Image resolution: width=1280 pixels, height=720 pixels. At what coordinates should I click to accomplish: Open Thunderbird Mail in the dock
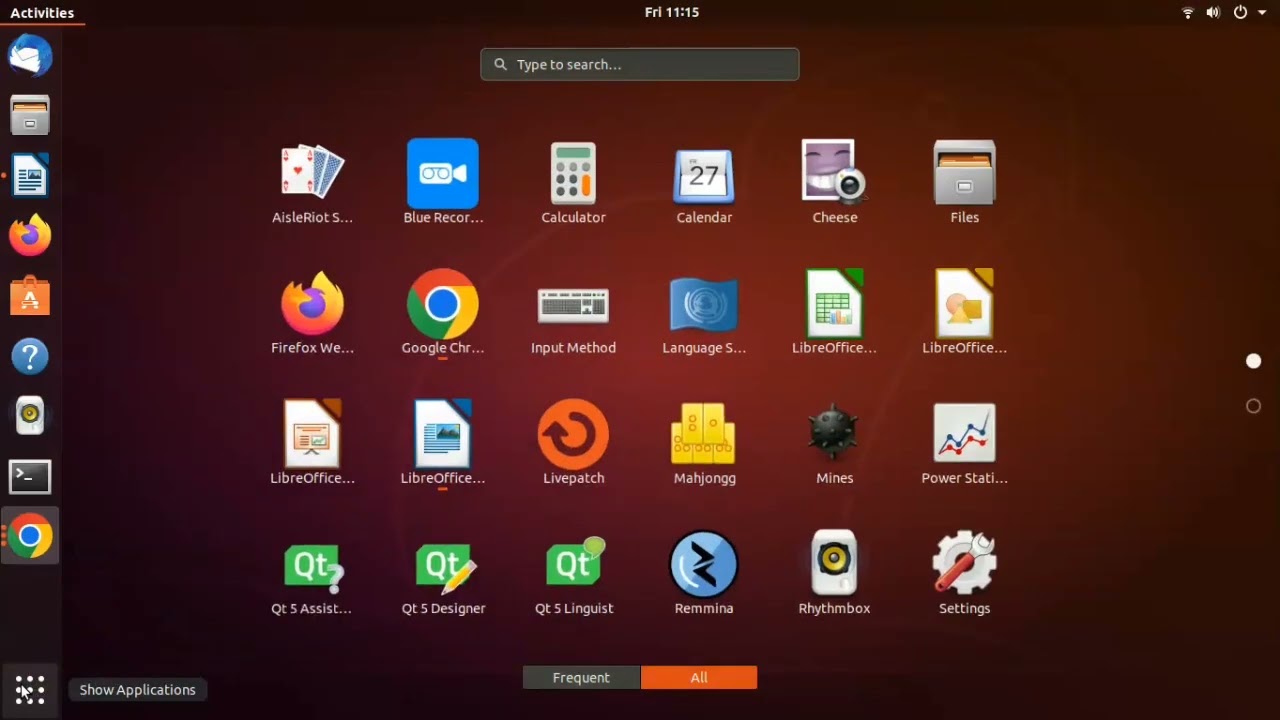(30, 55)
